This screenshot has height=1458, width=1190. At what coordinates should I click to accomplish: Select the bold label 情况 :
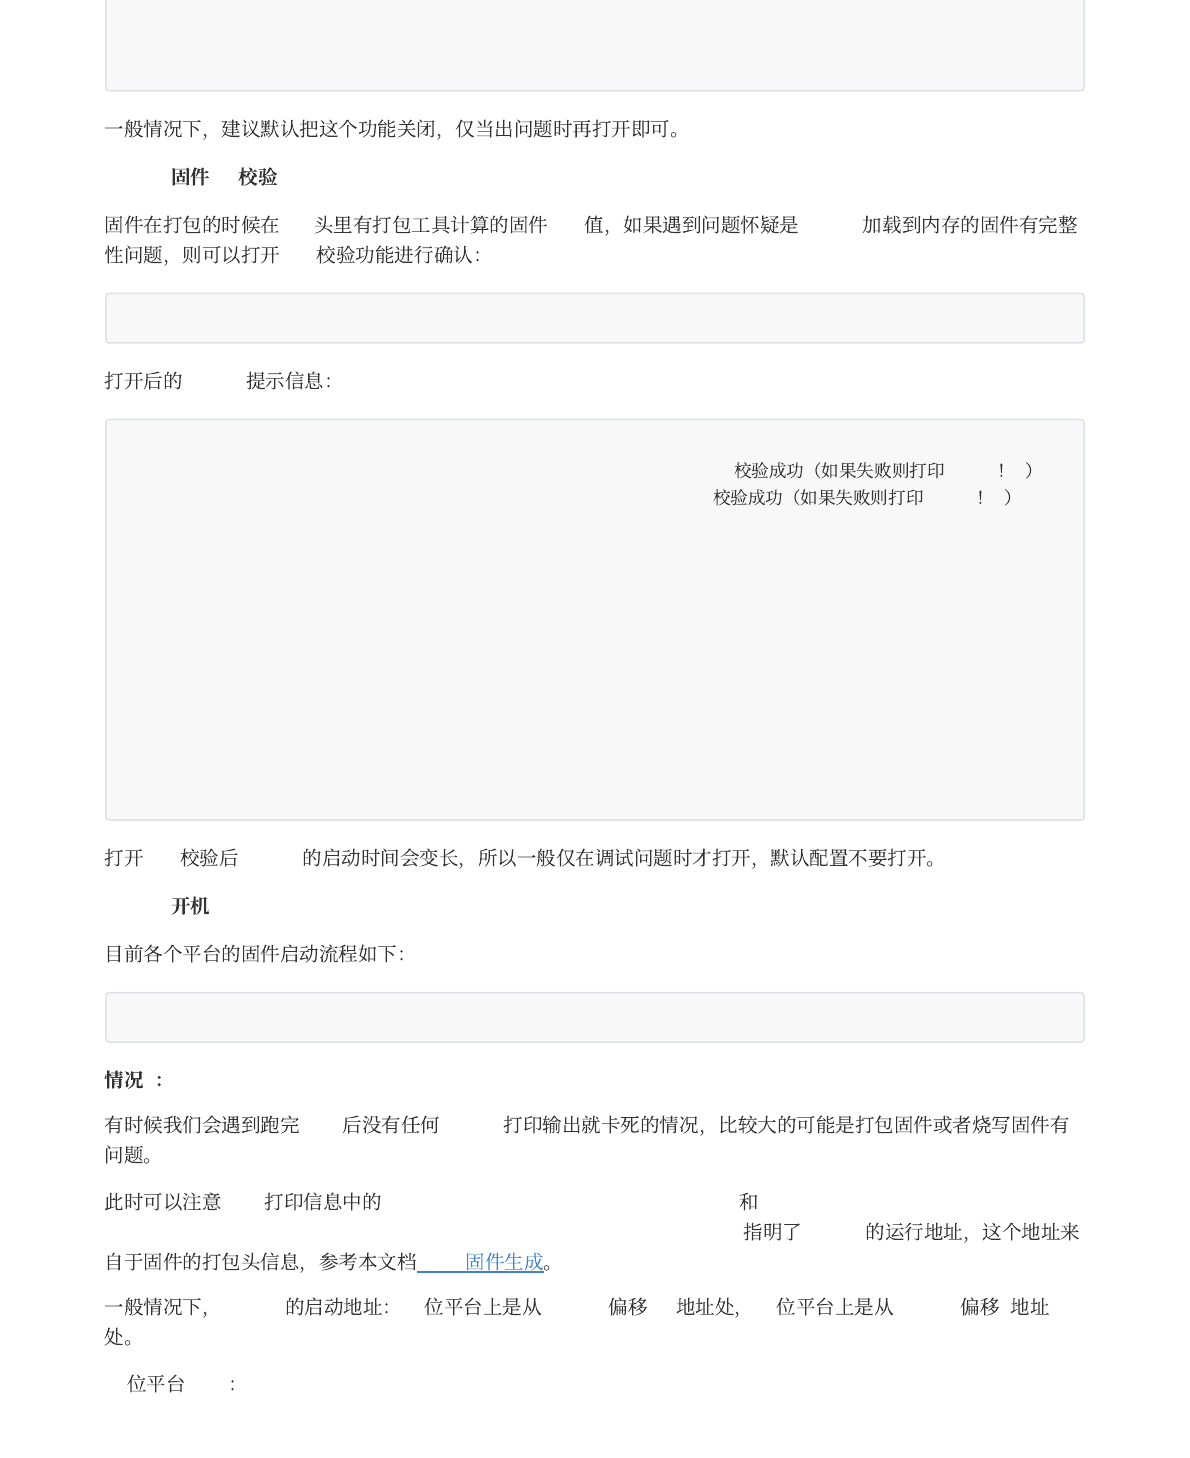133,1080
